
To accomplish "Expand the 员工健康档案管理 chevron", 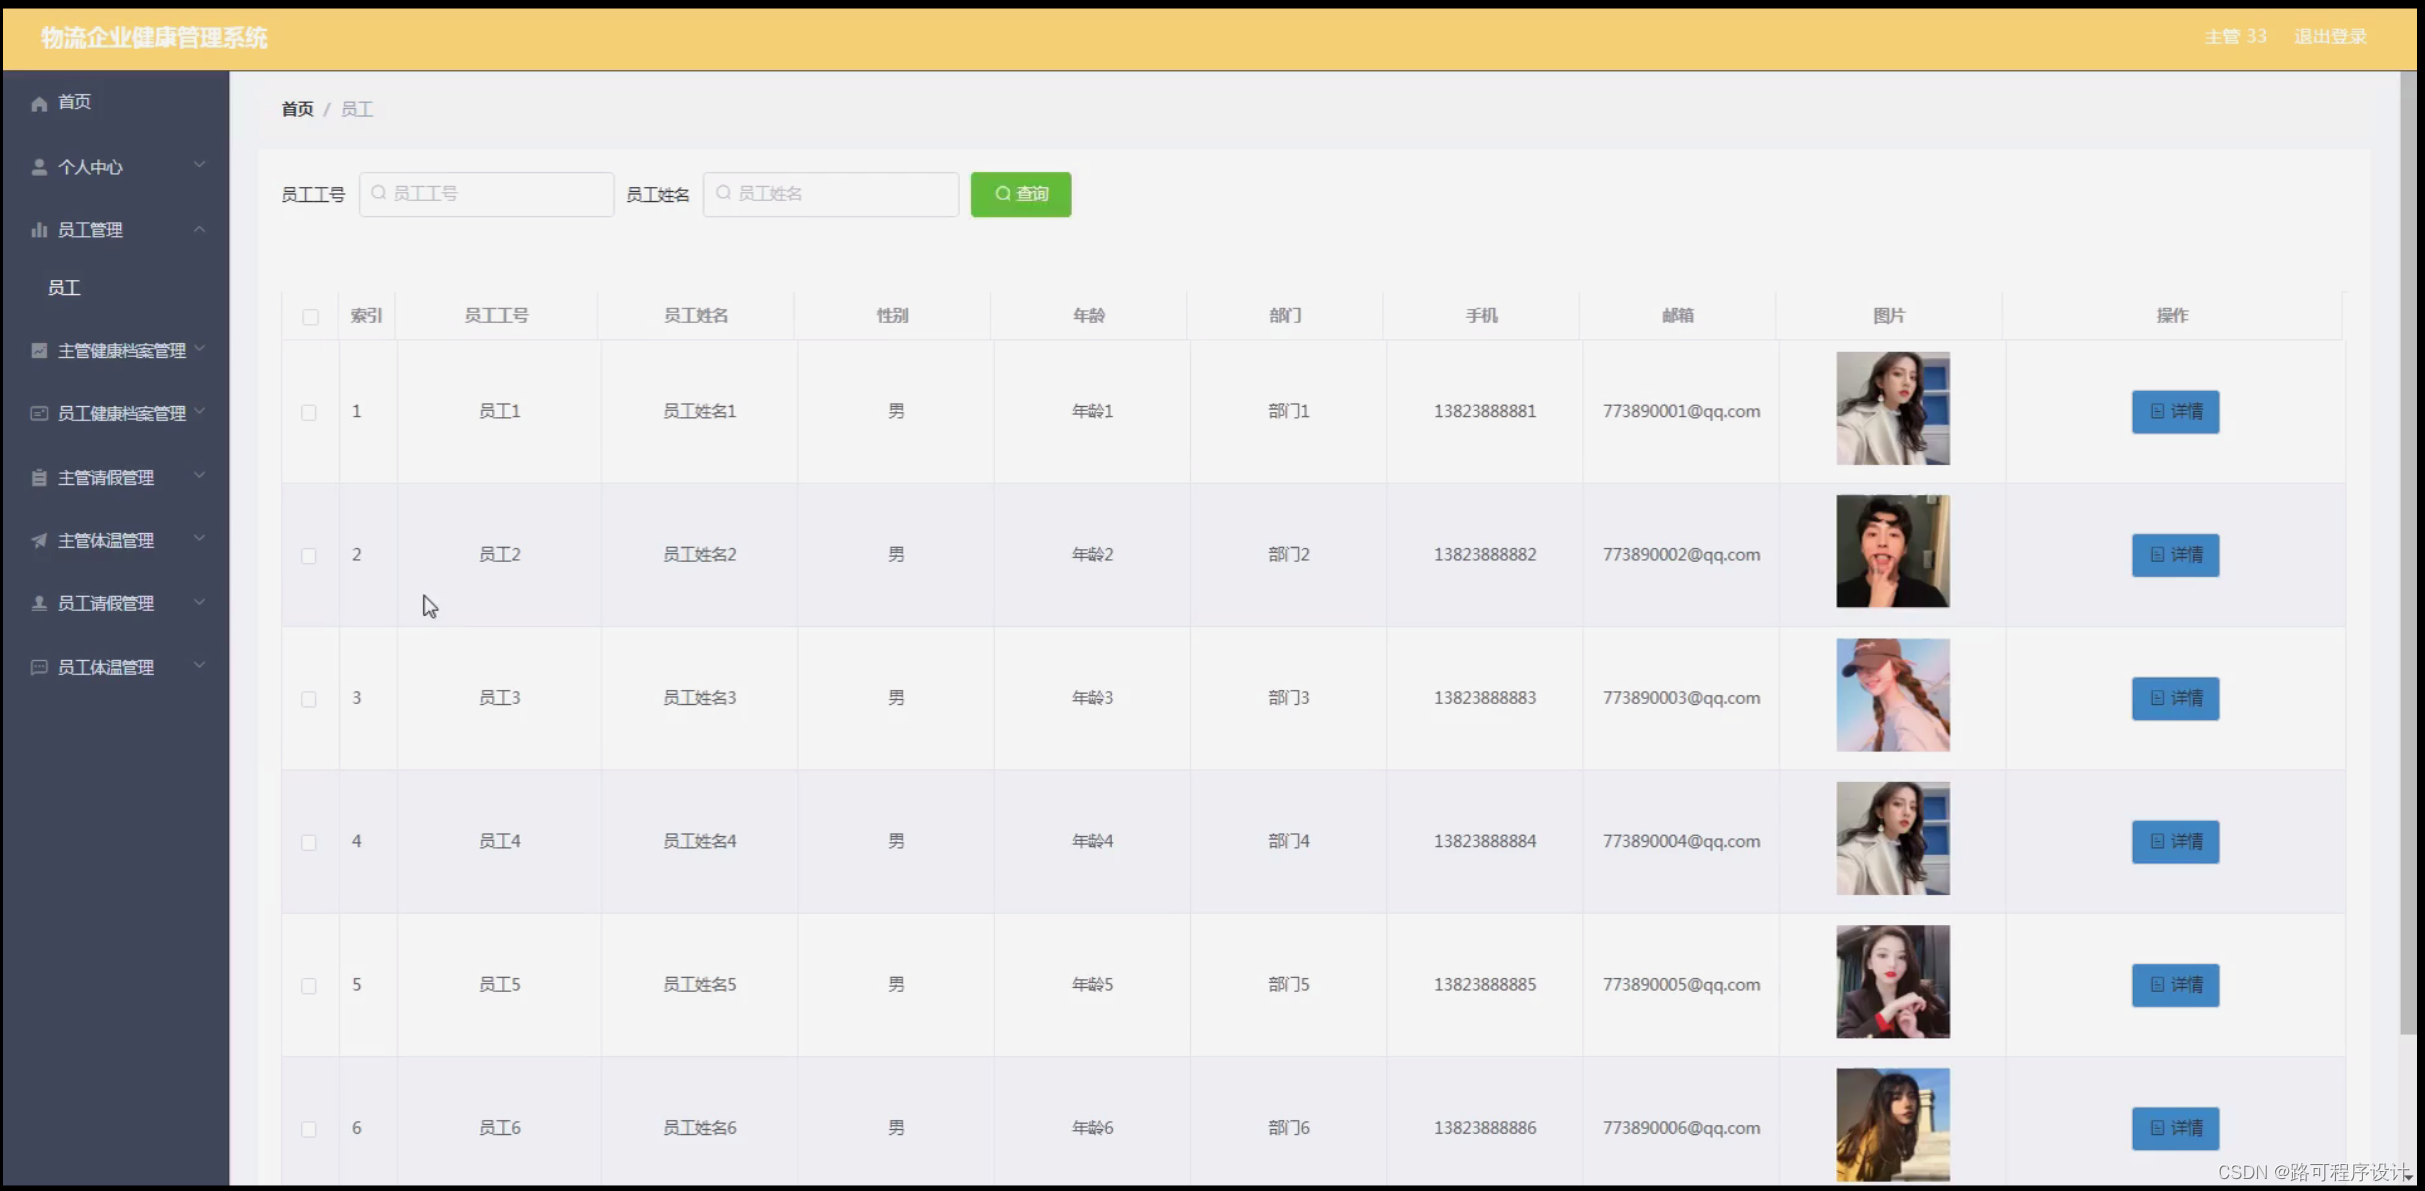I will (200, 411).
